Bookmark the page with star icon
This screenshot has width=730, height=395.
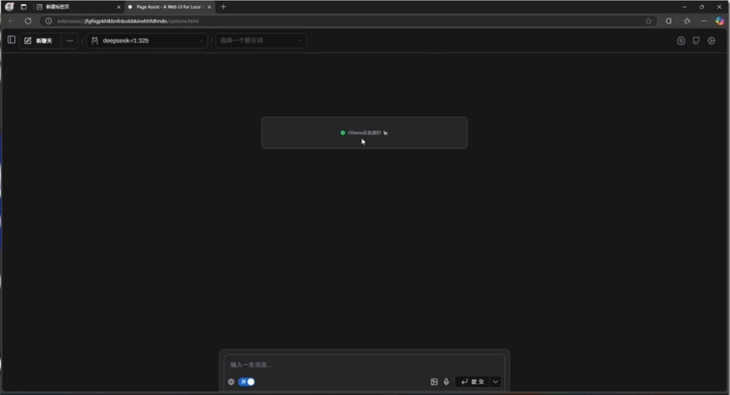648,21
